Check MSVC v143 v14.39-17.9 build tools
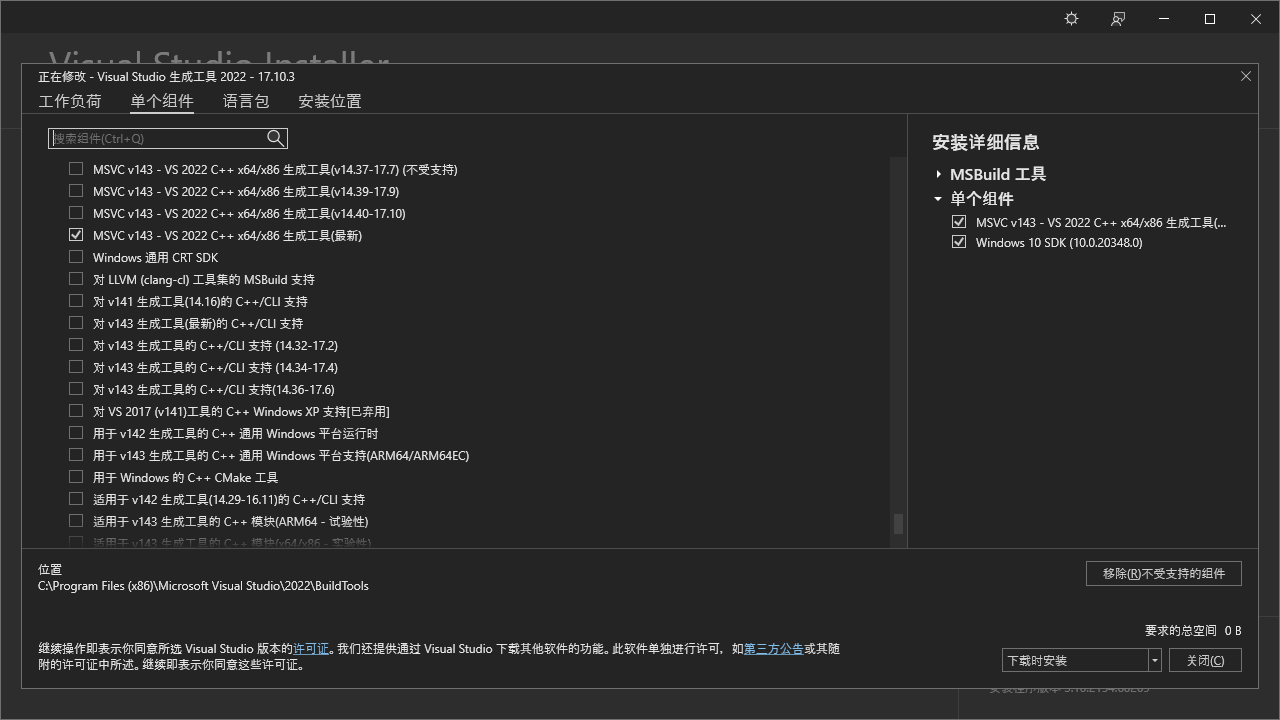1280x720 pixels. (x=76, y=191)
